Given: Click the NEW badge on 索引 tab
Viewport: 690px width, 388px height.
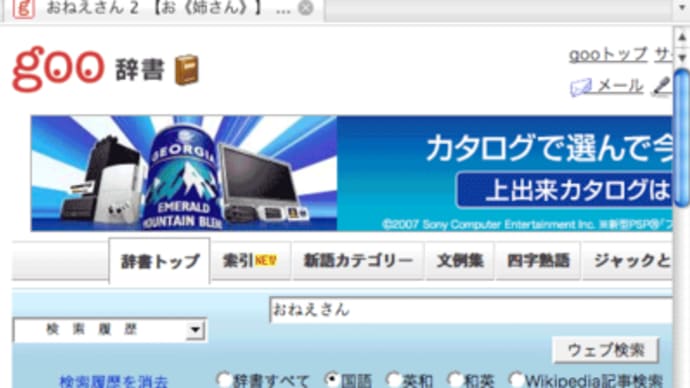Looking at the screenshot, I should (266, 260).
